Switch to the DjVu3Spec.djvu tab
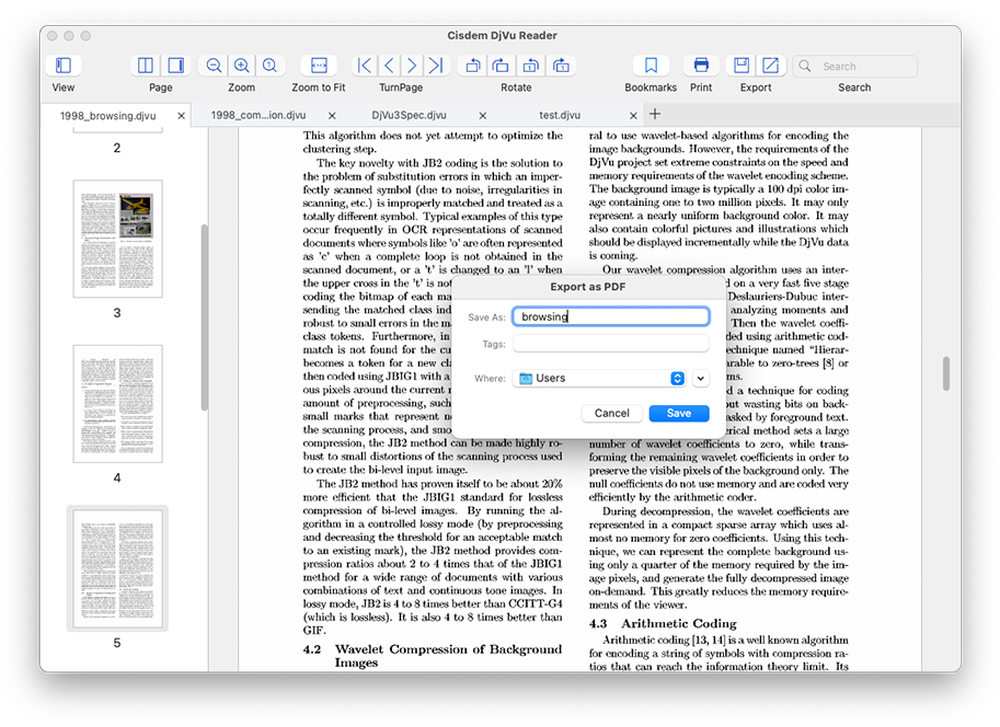This screenshot has width=1000, height=727. [409, 115]
